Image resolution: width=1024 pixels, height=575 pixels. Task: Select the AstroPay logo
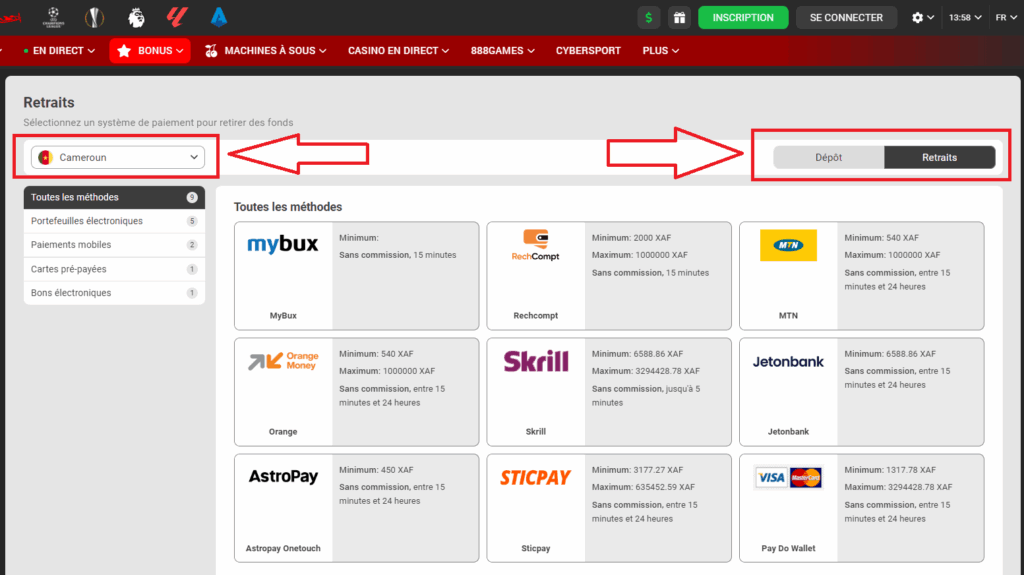coord(283,476)
